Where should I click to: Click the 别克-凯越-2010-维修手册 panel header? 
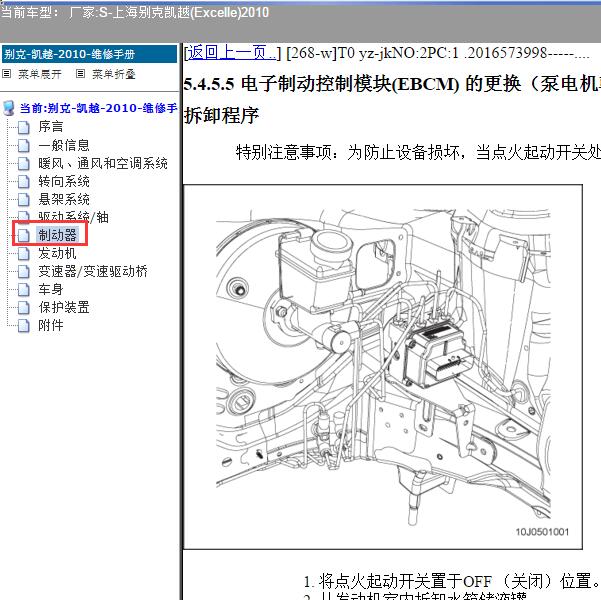[x=89, y=54]
